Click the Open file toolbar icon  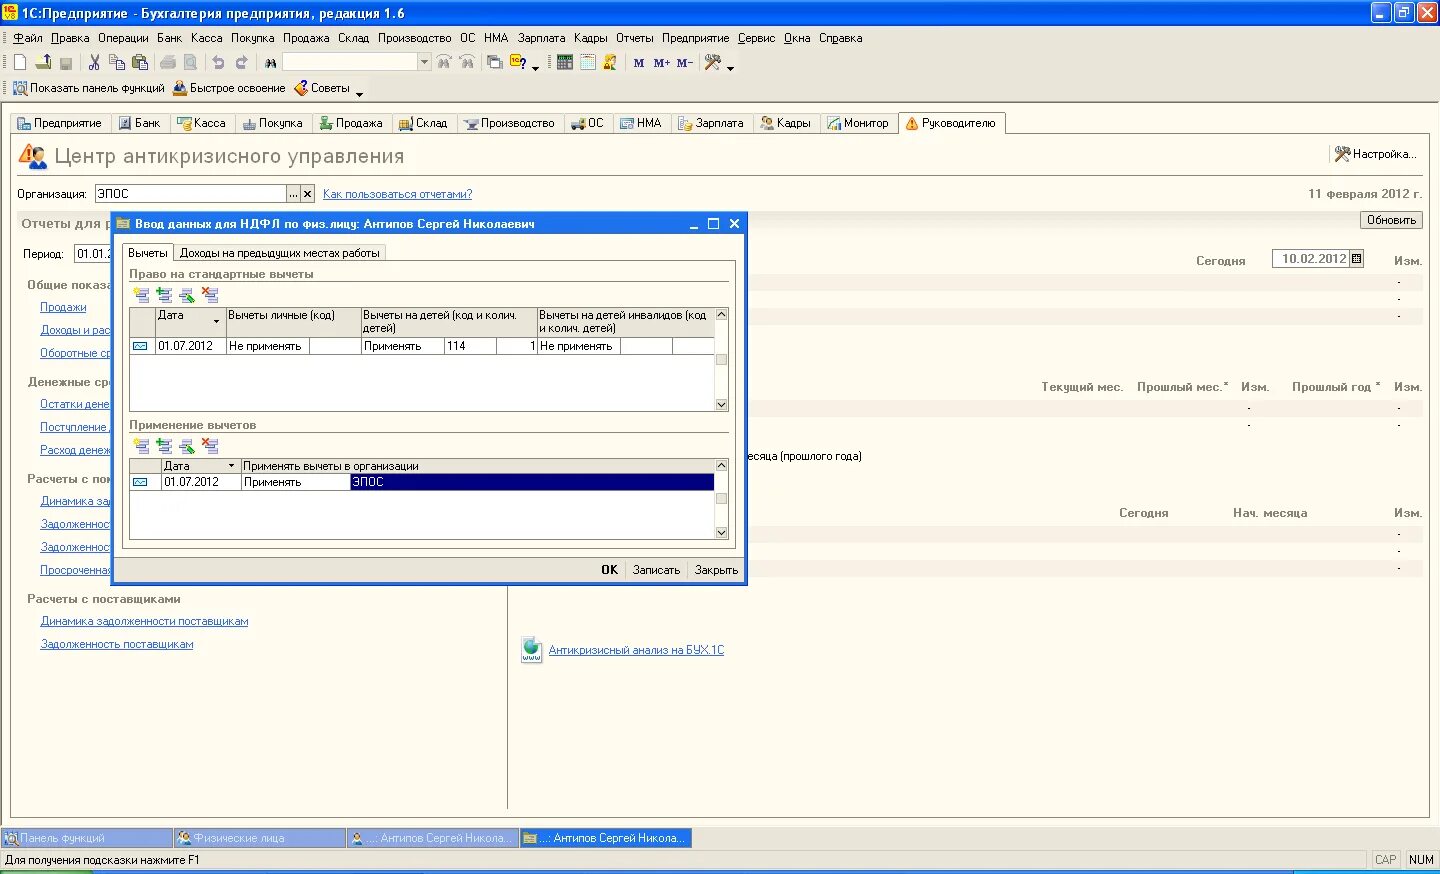43,62
